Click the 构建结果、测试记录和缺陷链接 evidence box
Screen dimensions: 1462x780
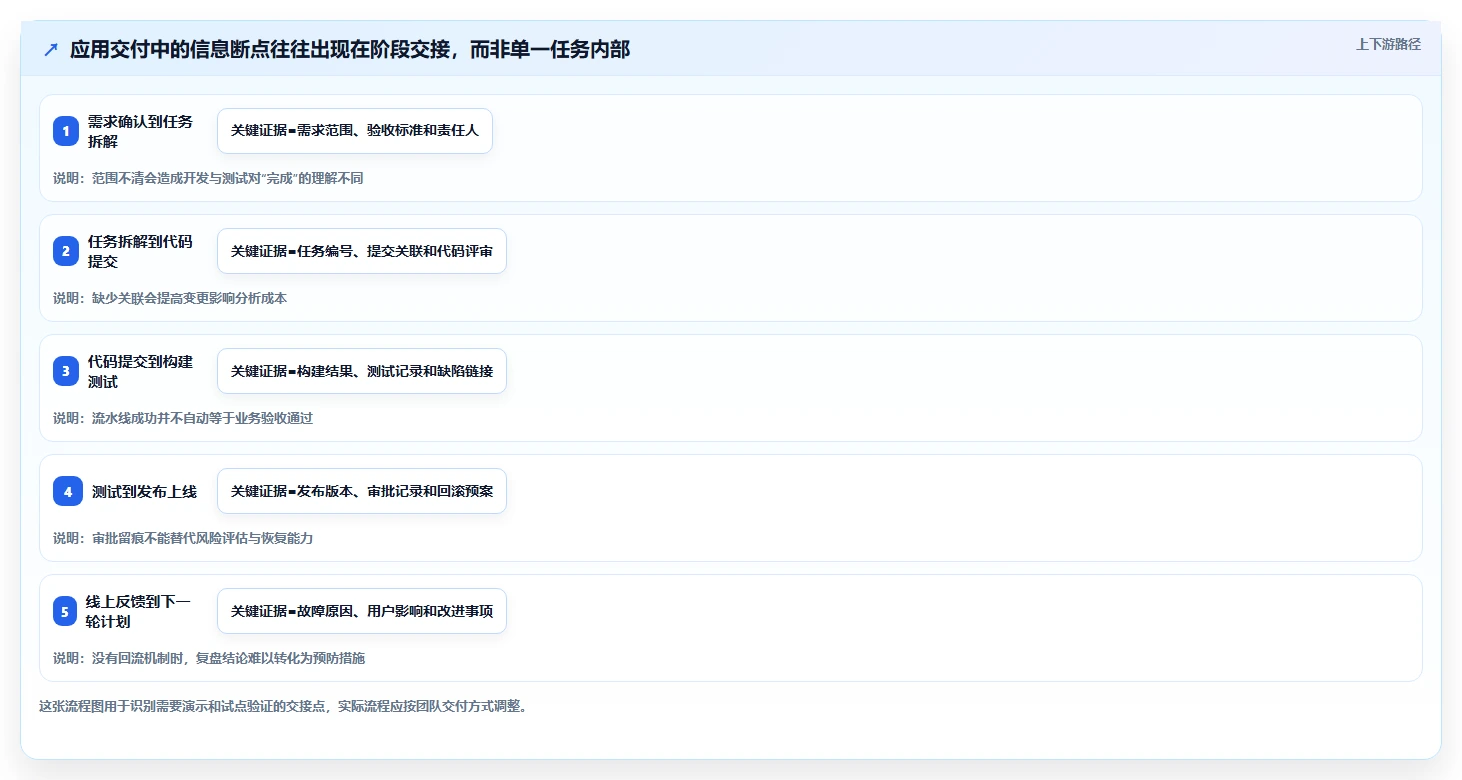tap(362, 371)
